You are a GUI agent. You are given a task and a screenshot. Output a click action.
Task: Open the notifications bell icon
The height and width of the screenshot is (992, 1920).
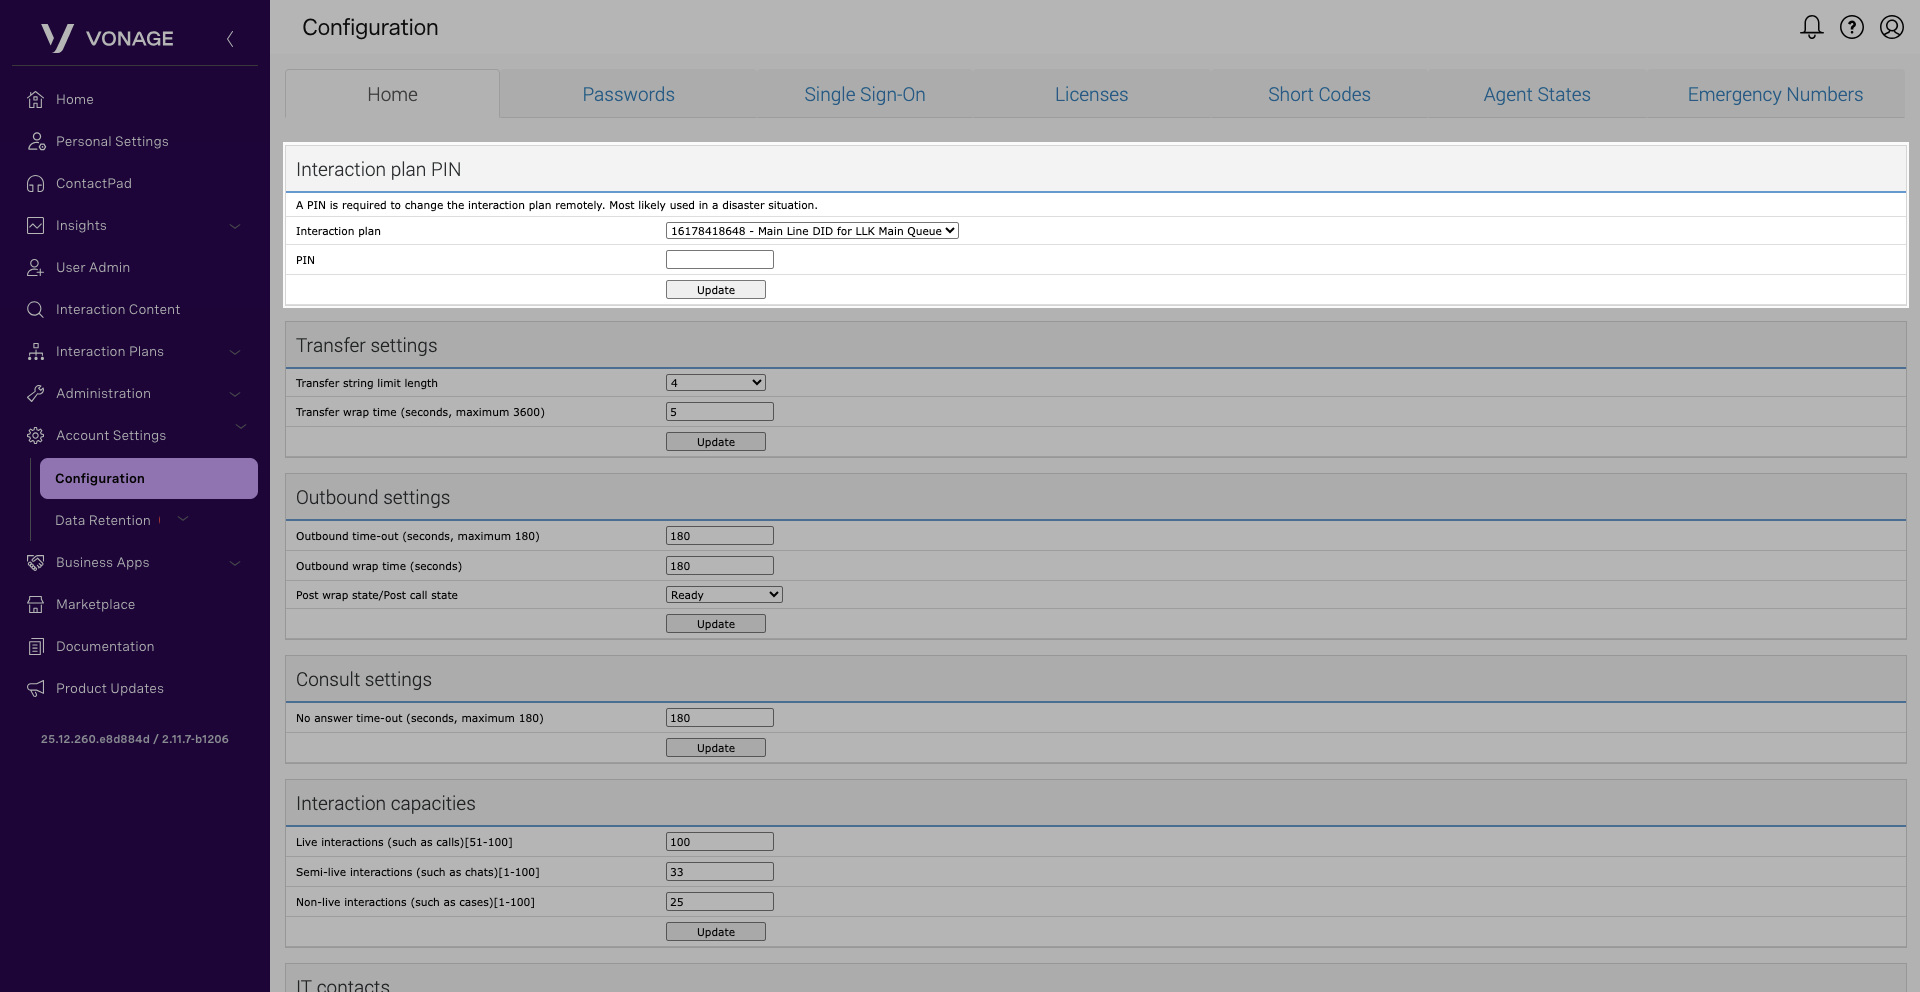[x=1811, y=27]
